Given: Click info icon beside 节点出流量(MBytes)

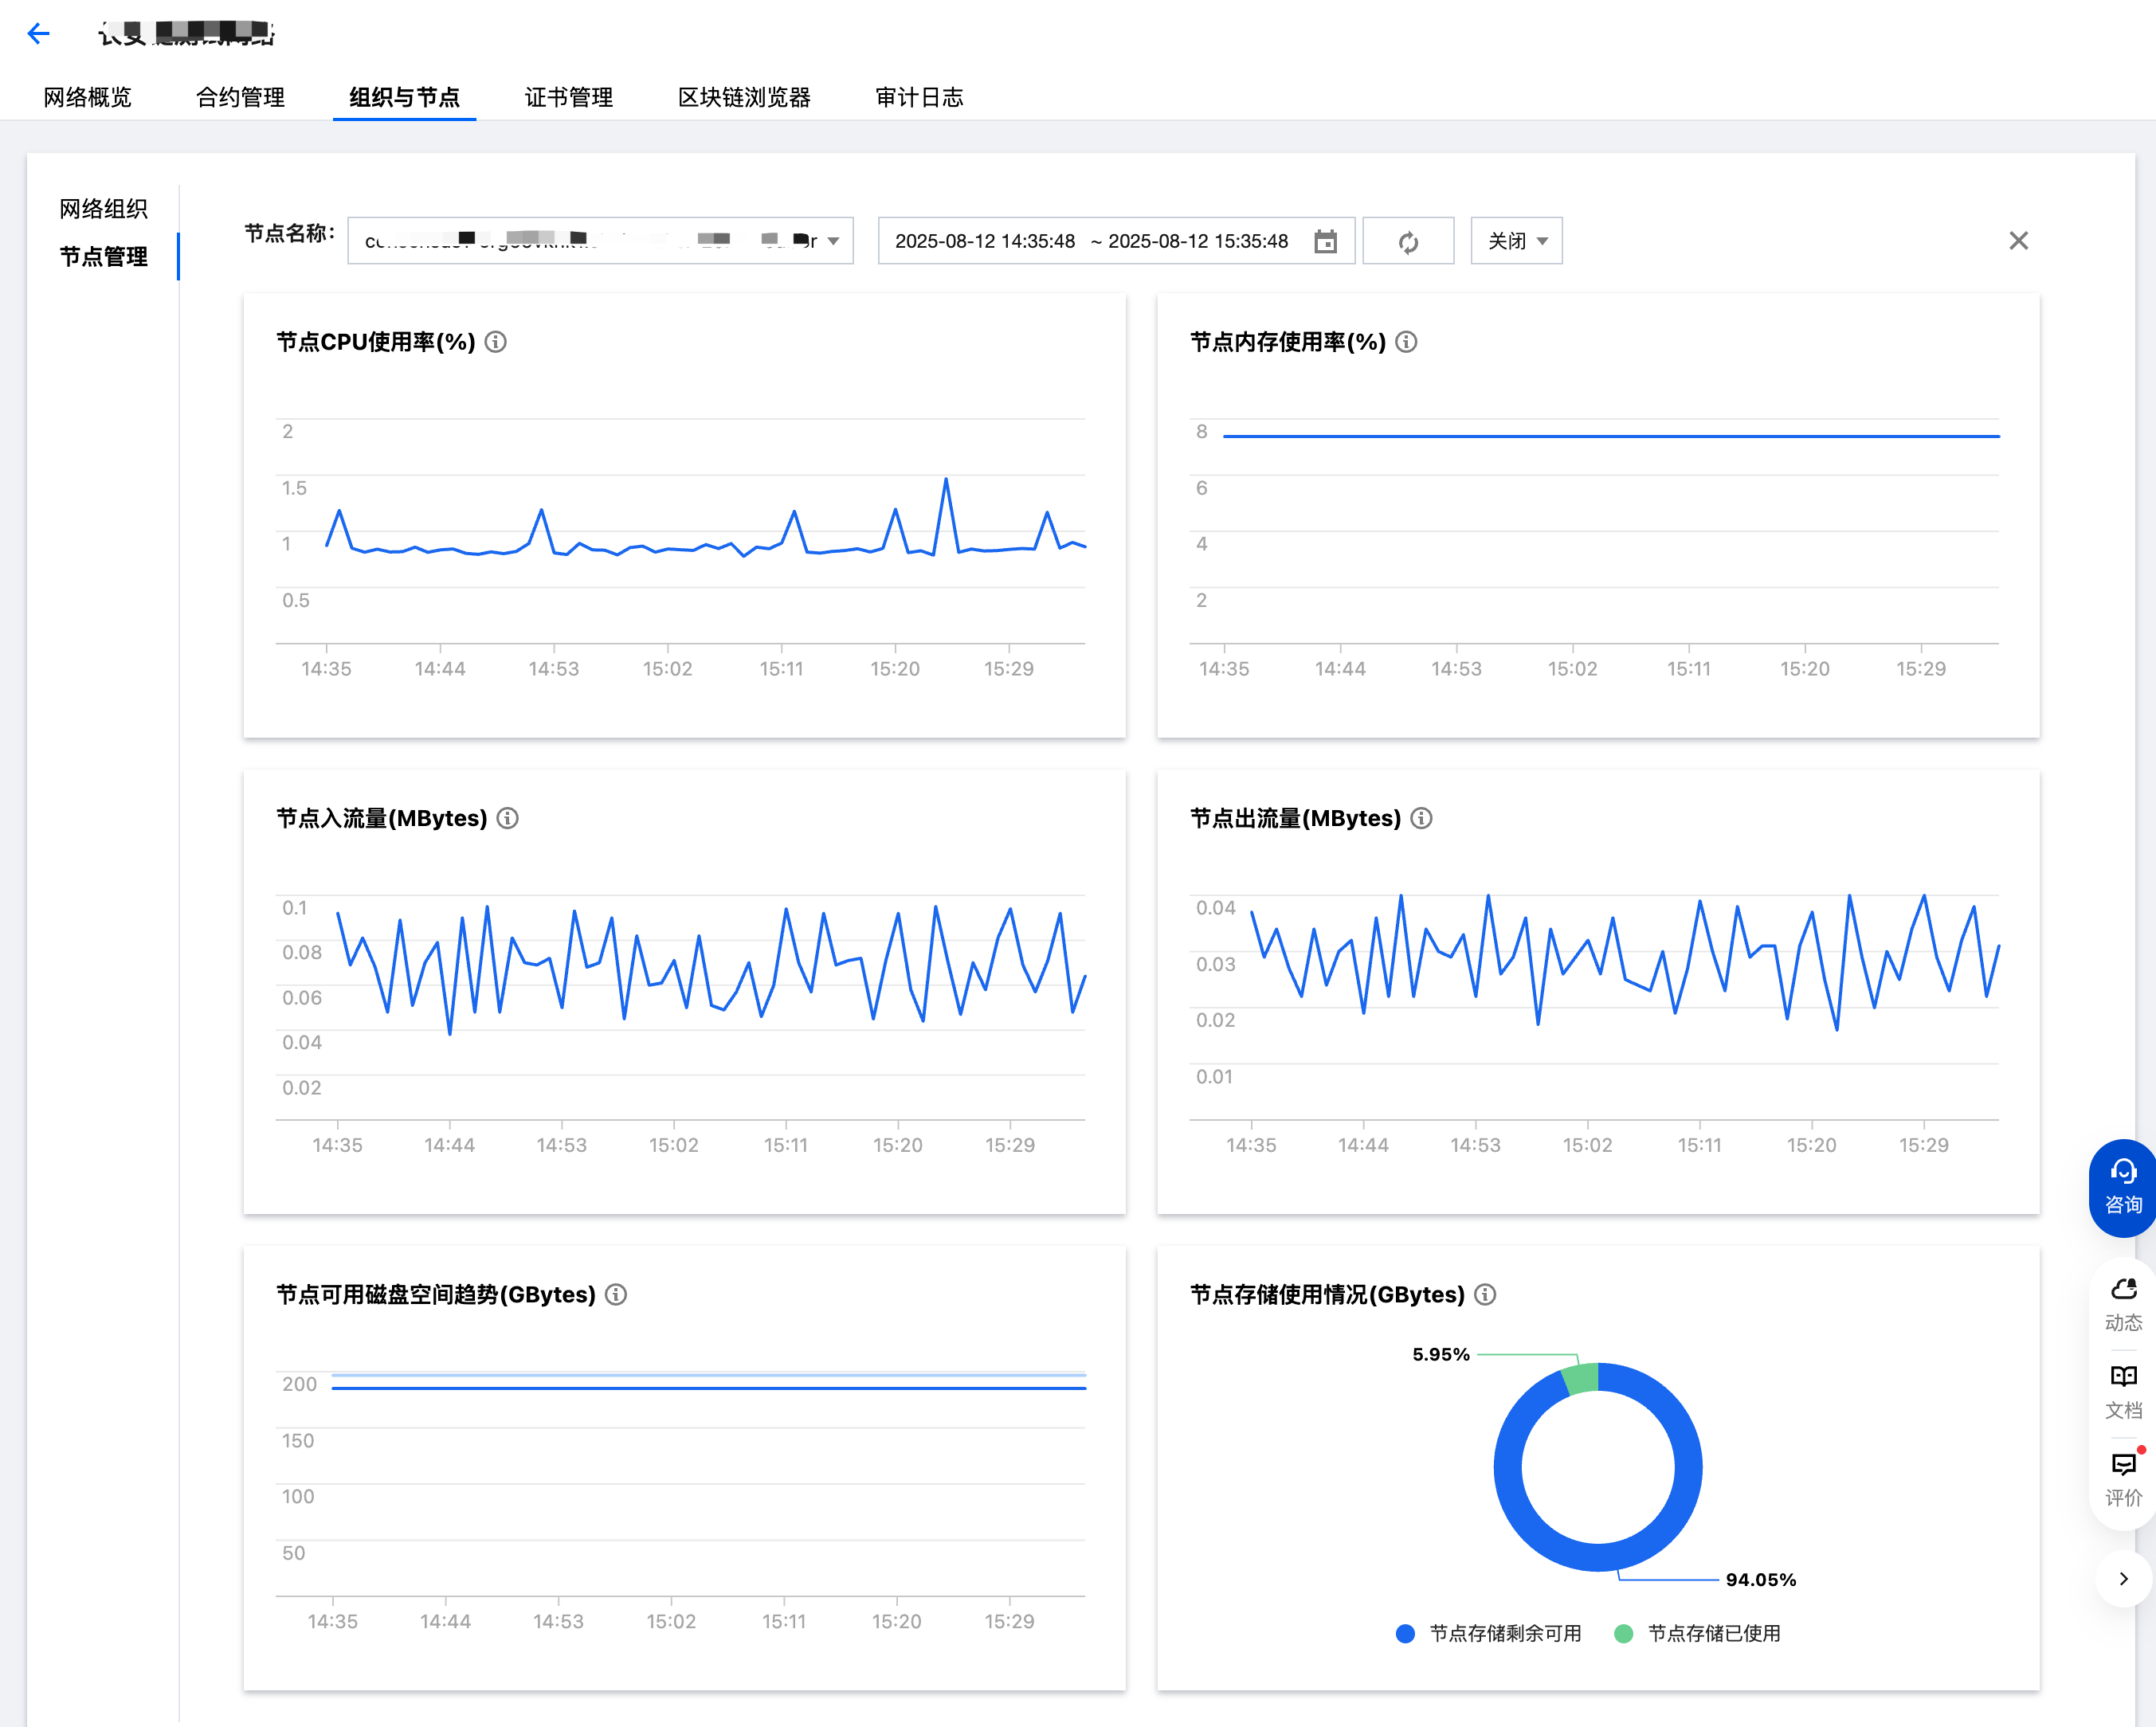Looking at the screenshot, I should coord(1420,818).
